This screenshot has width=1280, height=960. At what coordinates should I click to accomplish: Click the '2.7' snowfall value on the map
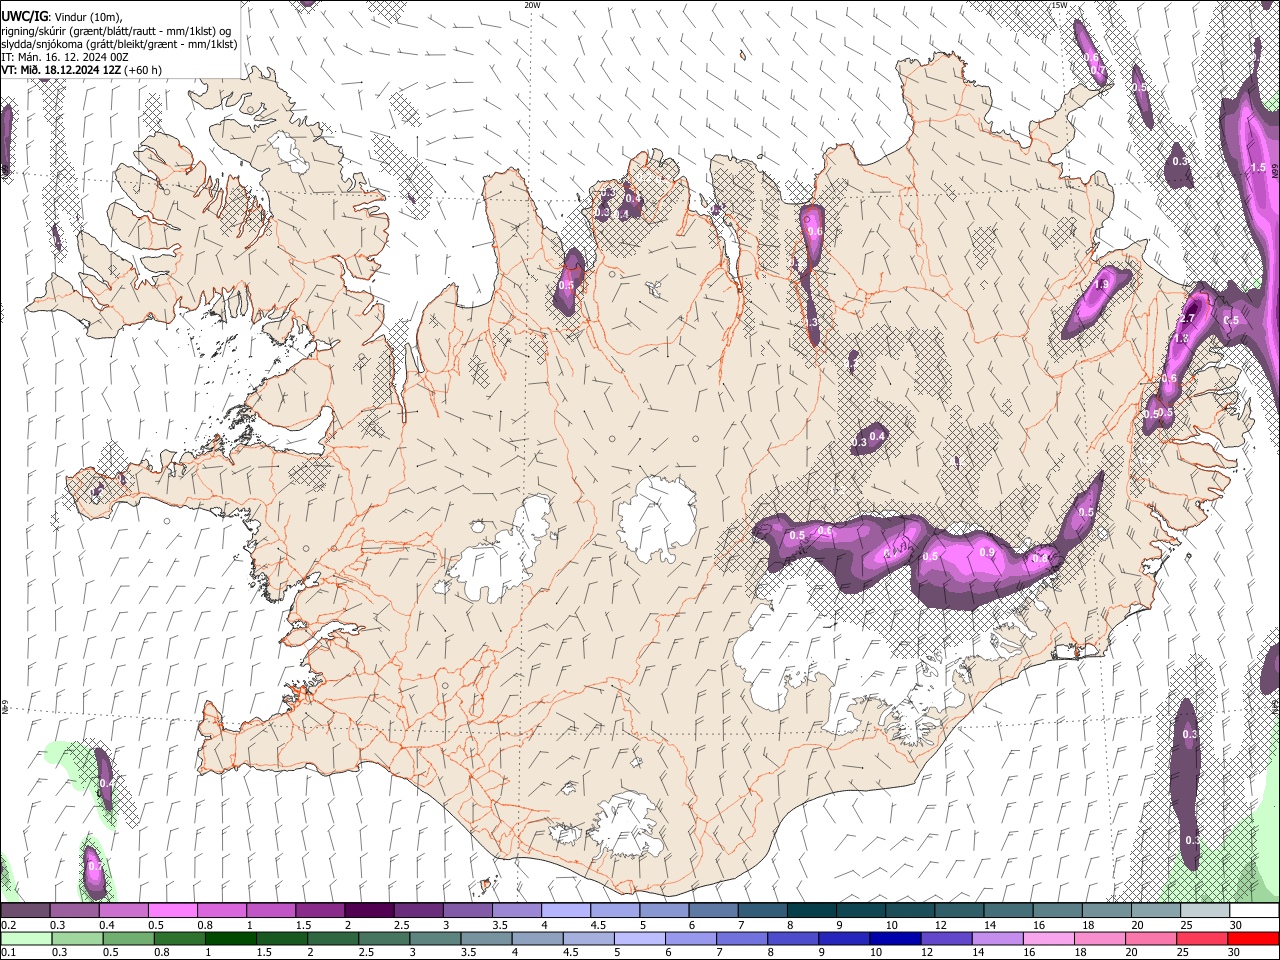[1188, 319]
